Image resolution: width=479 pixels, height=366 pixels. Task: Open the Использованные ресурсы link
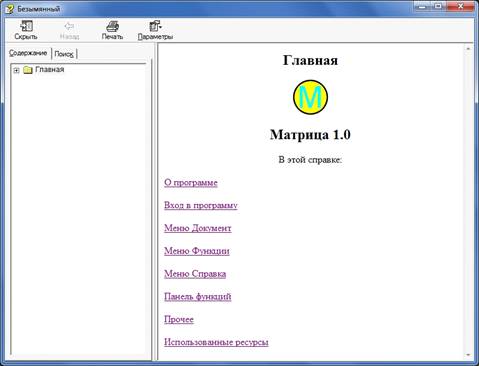[x=216, y=342]
